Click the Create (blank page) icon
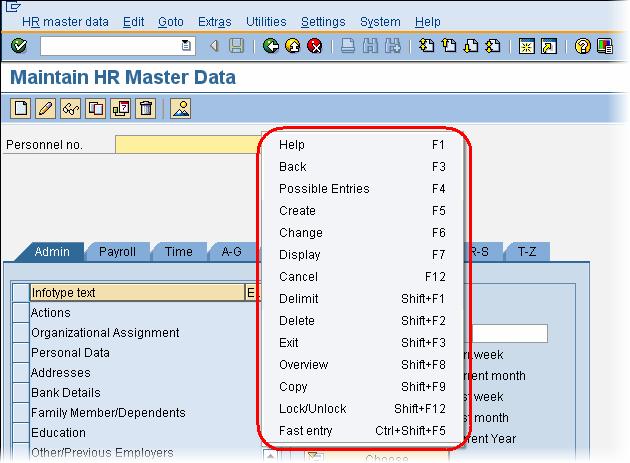 pos(20,108)
